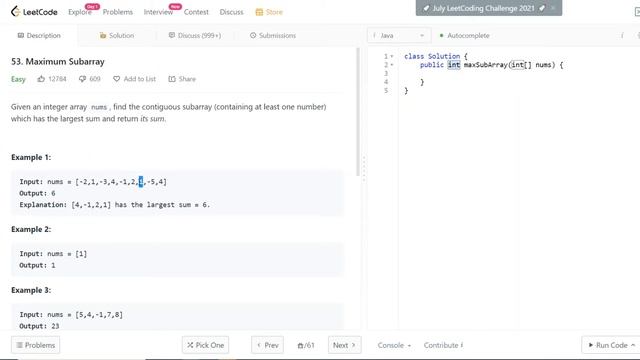Click the panel divider drag handle

[x=364, y=168]
